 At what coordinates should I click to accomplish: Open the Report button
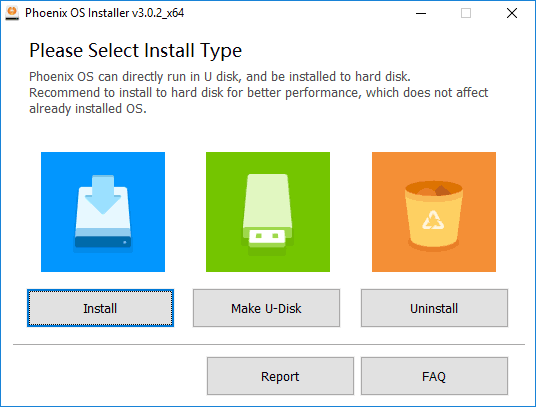coord(280,376)
